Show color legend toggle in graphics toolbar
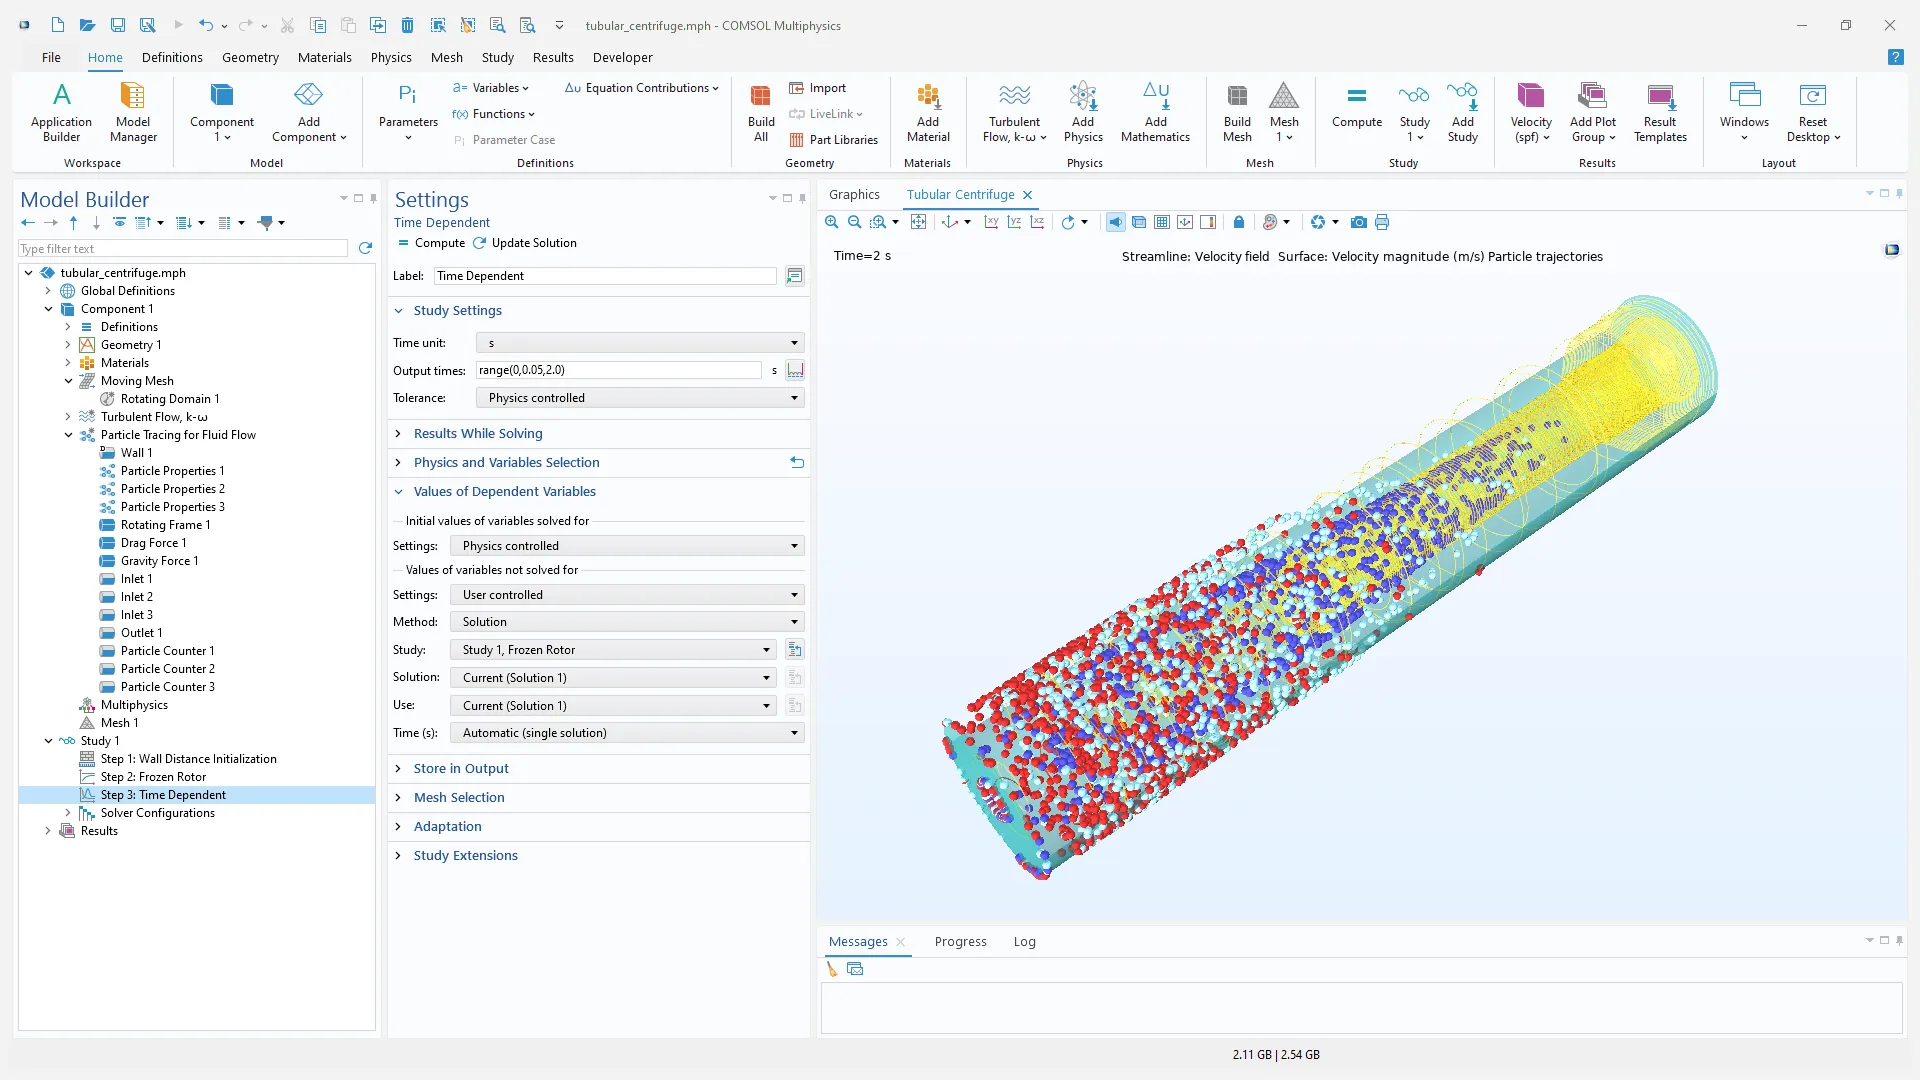Viewport: 1920px width, 1080px height. click(1208, 222)
